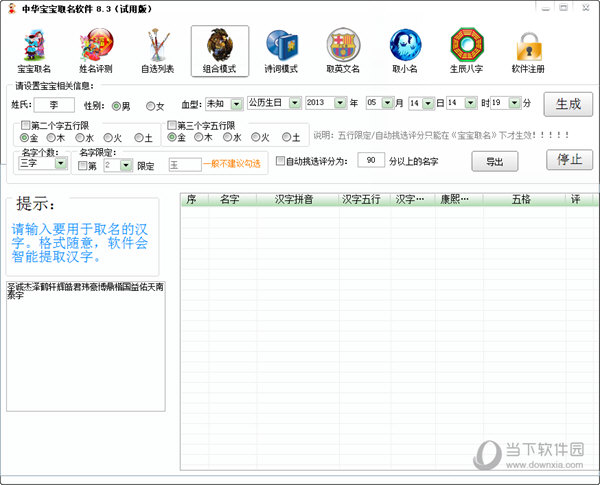Sort by the 汉字拼音 column header

coord(298,199)
